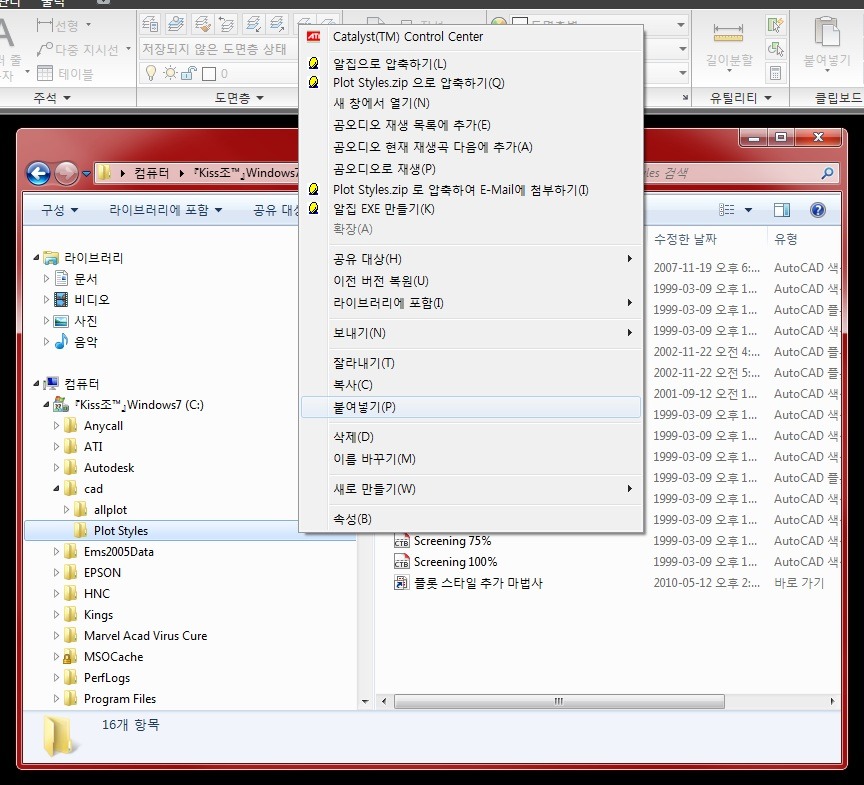Select Cut (T) in context menu
Screen dimensions: 864x785
tap(364, 363)
